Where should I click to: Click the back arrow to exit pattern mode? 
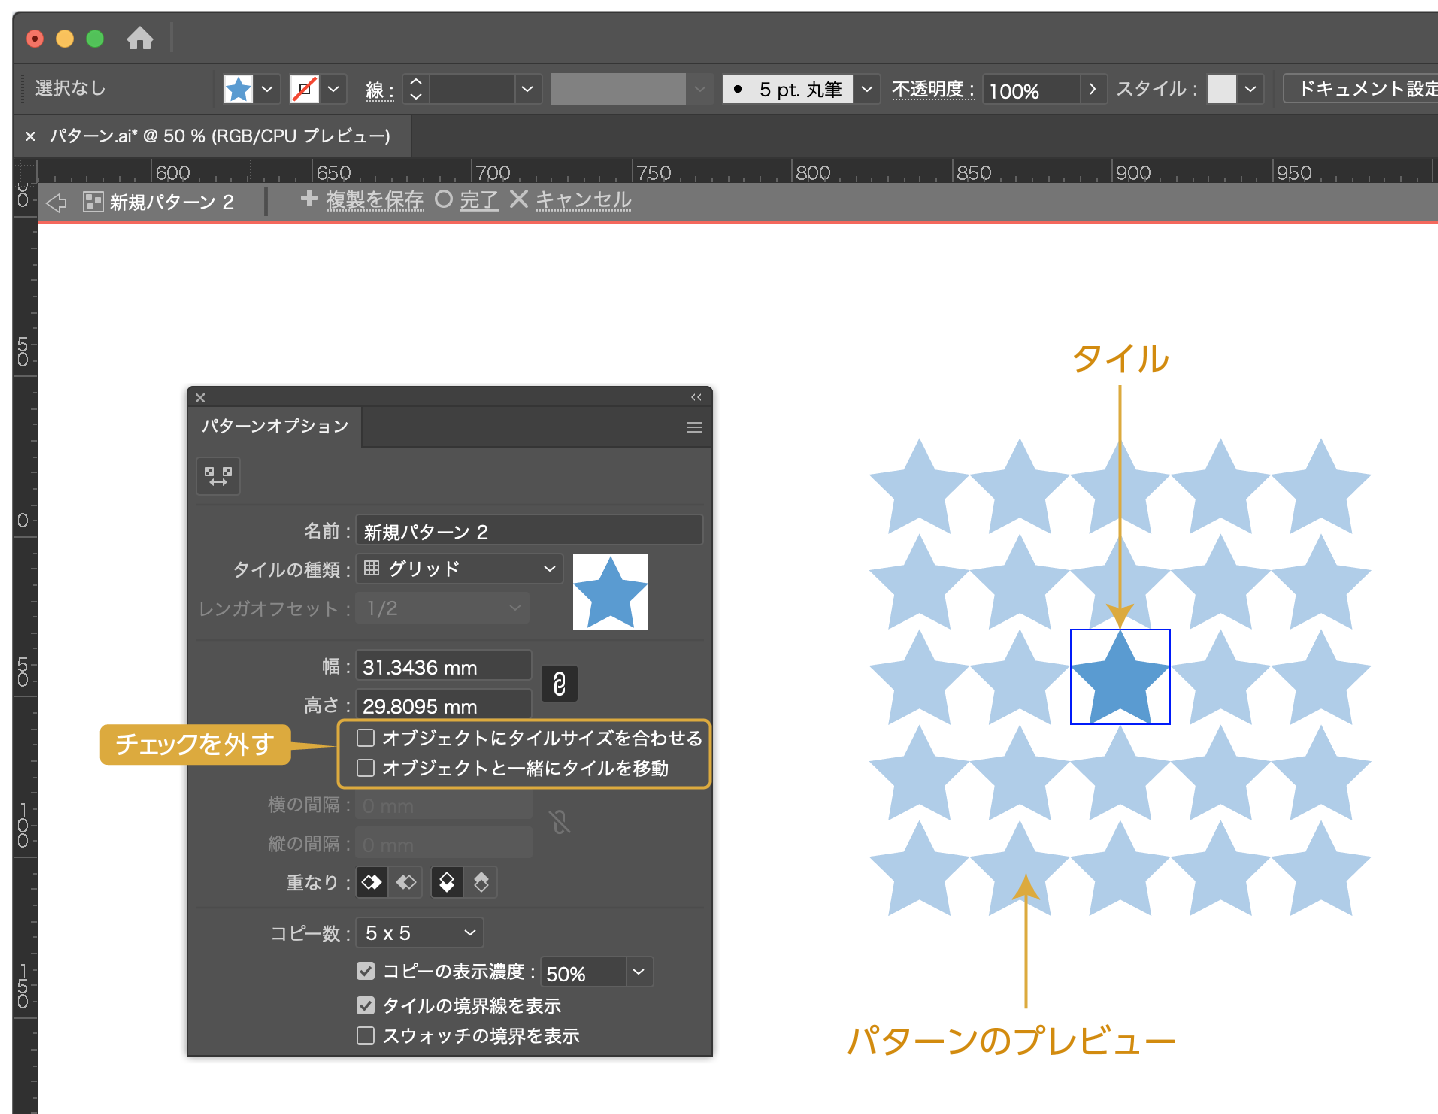pyautogui.click(x=57, y=202)
